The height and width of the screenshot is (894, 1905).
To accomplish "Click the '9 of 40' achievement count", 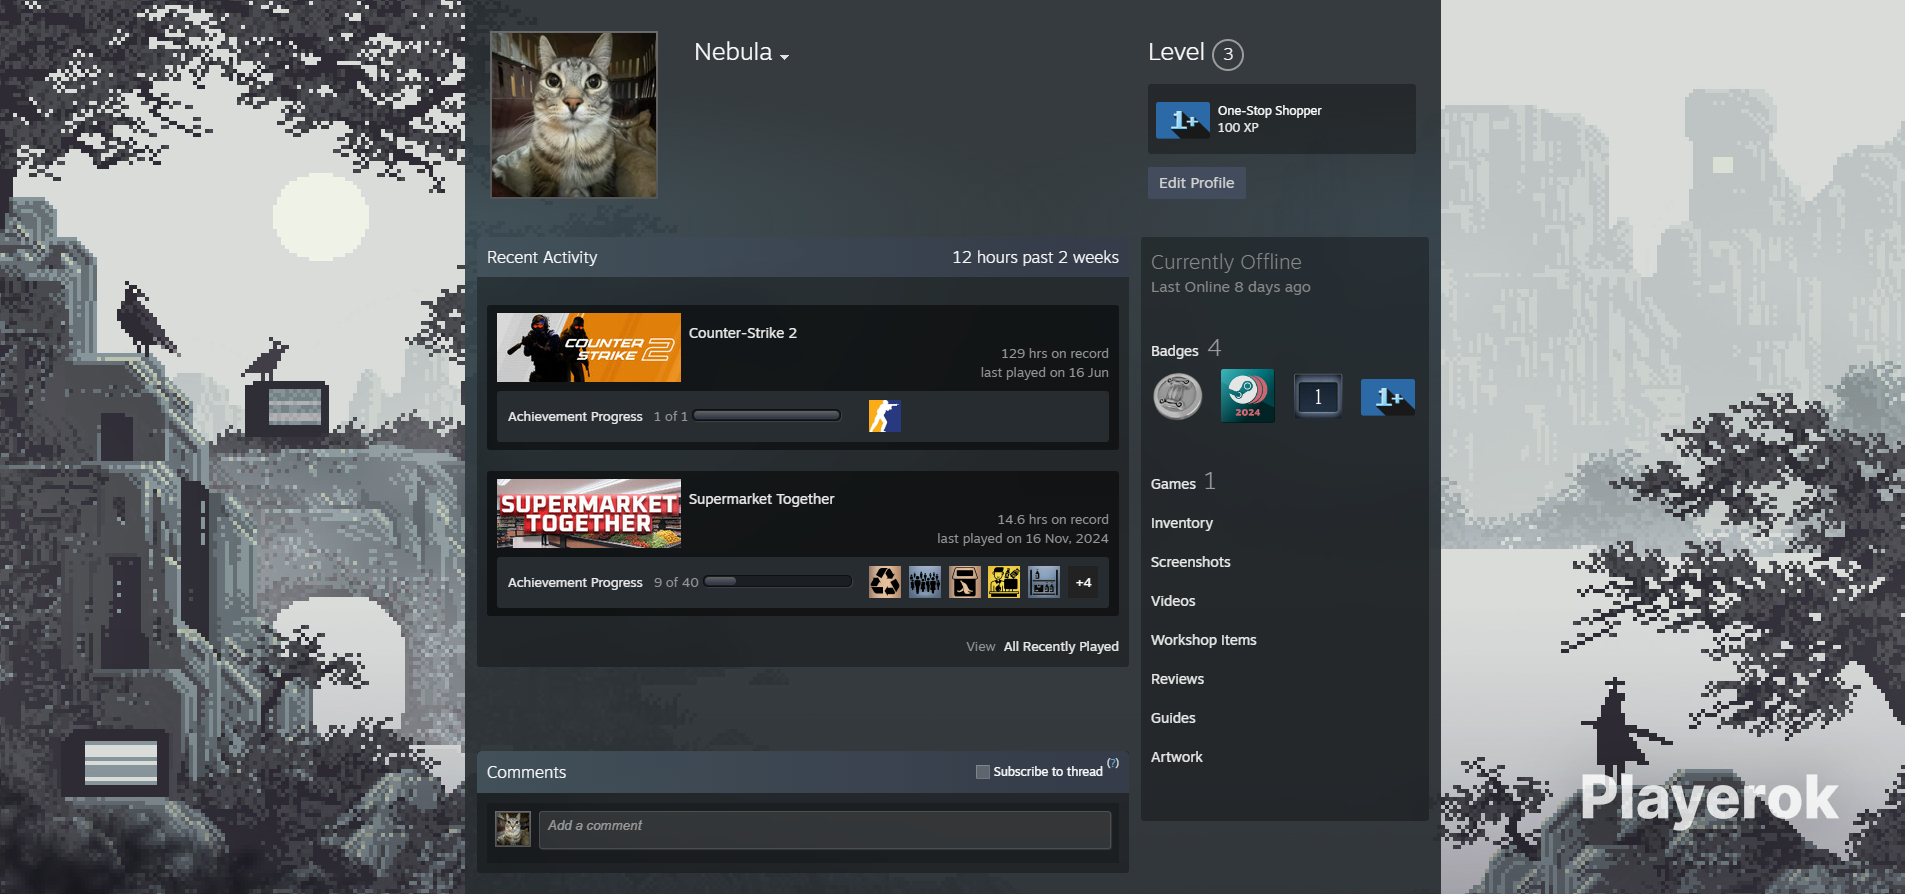I will (676, 583).
